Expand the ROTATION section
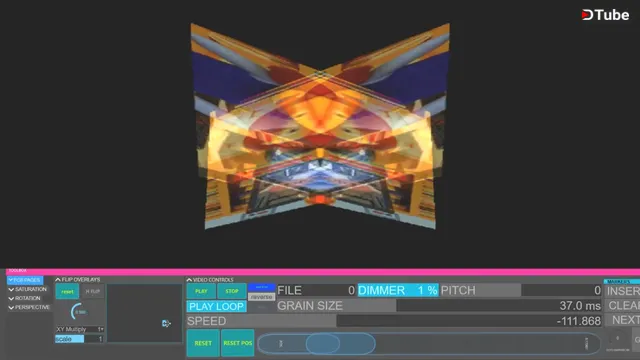Viewport: 640px width, 360px height. [24, 298]
